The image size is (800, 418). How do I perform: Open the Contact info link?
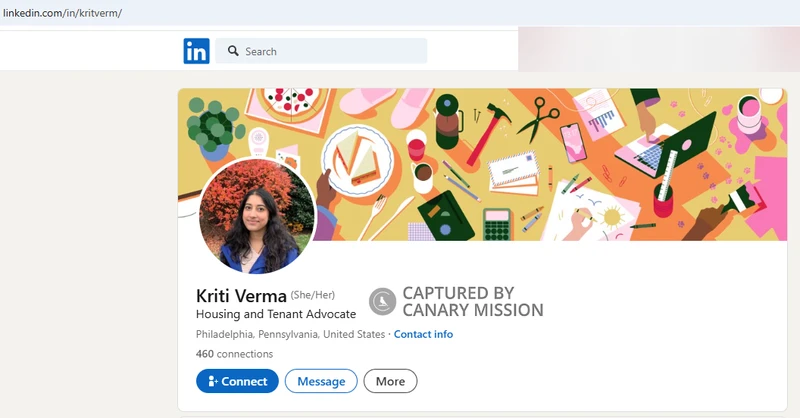423,334
